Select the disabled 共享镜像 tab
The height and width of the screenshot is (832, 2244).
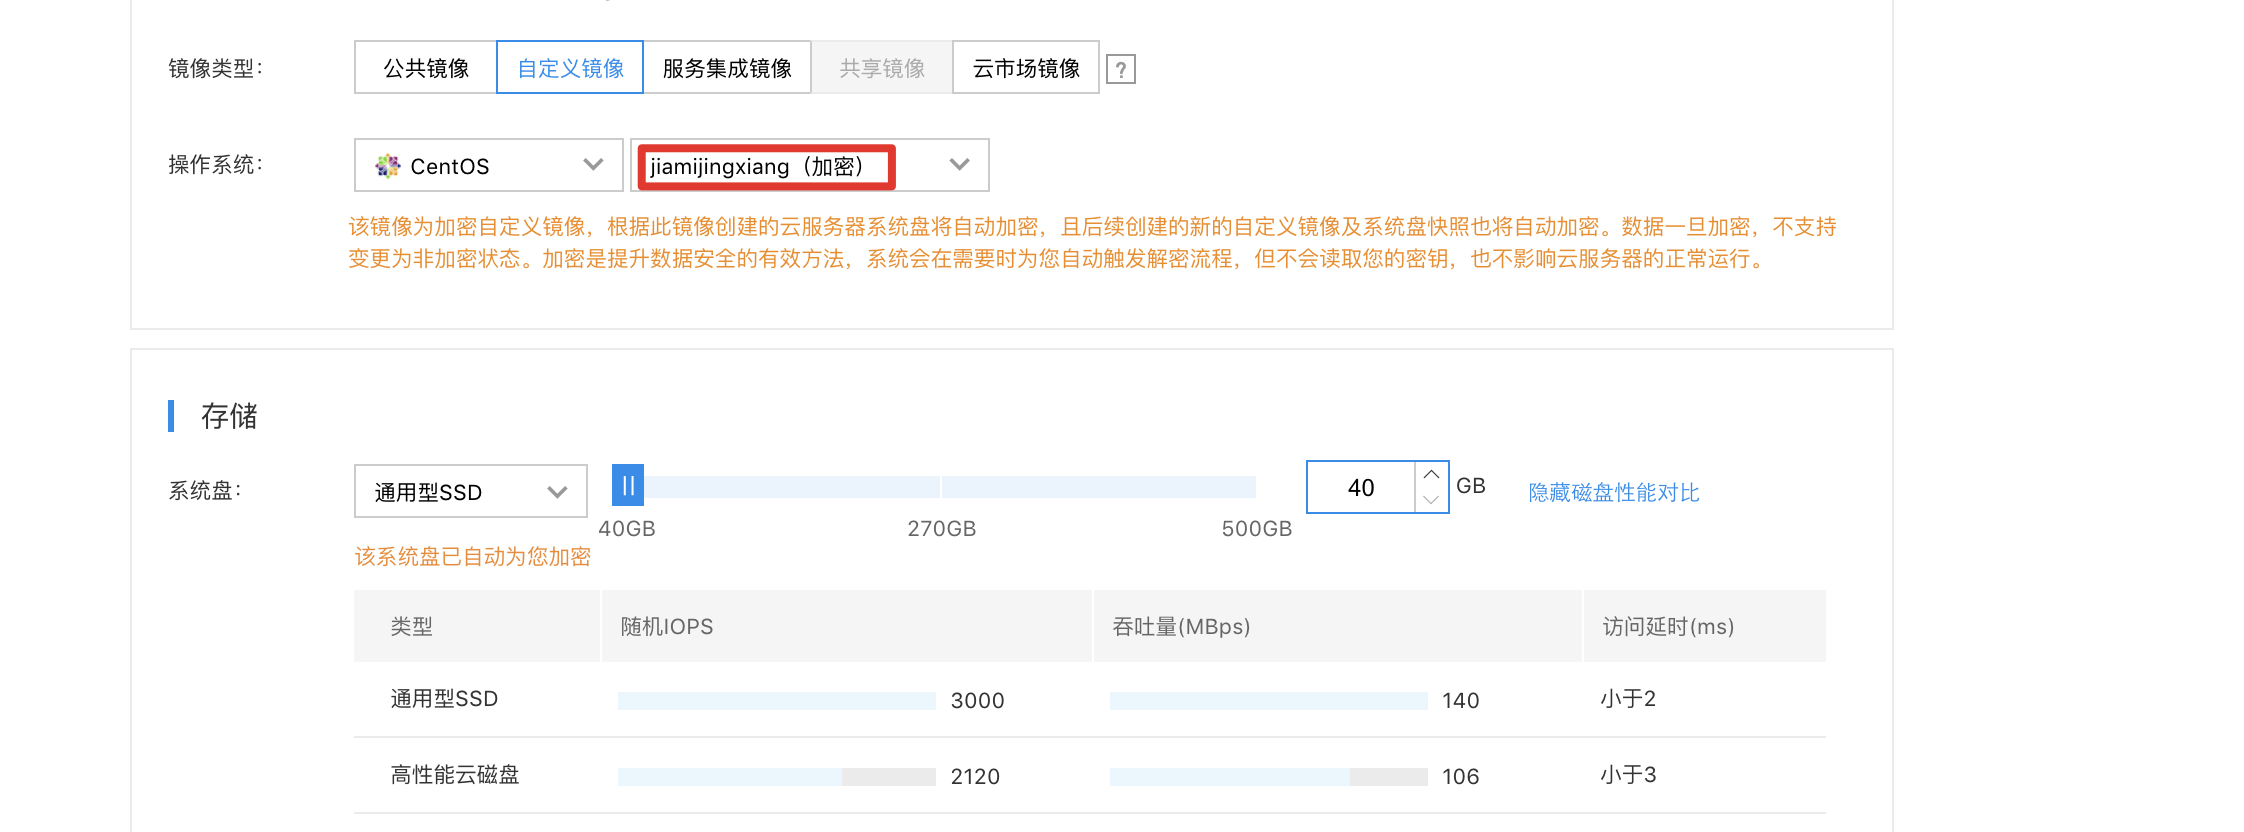point(882,68)
